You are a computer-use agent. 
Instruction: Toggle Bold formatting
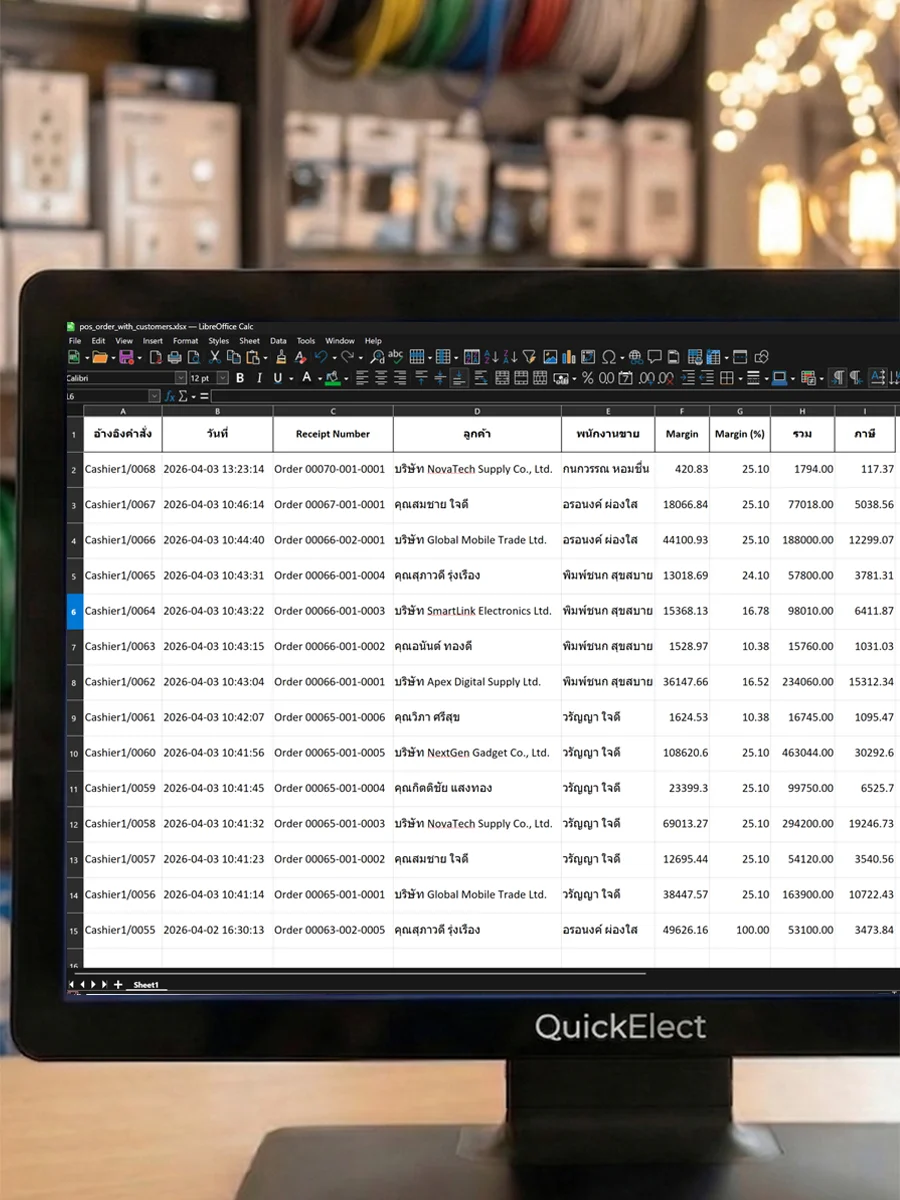tap(240, 378)
